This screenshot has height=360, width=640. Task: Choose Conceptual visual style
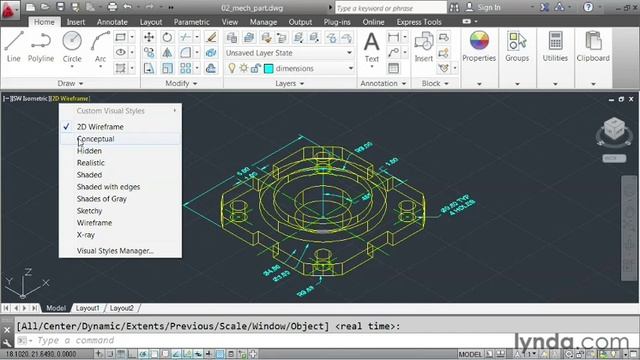(120, 139)
